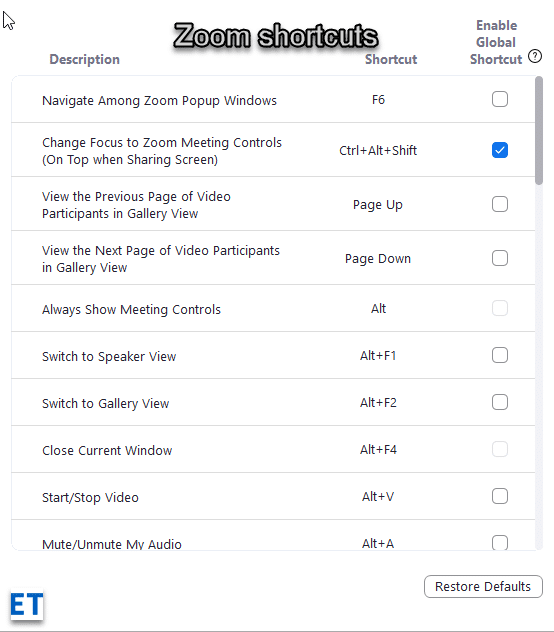554x632 pixels.
Task: Click the shortcuts list vertical scrollbar thumb
Action: pyautogui.click(x=539, y=131)
